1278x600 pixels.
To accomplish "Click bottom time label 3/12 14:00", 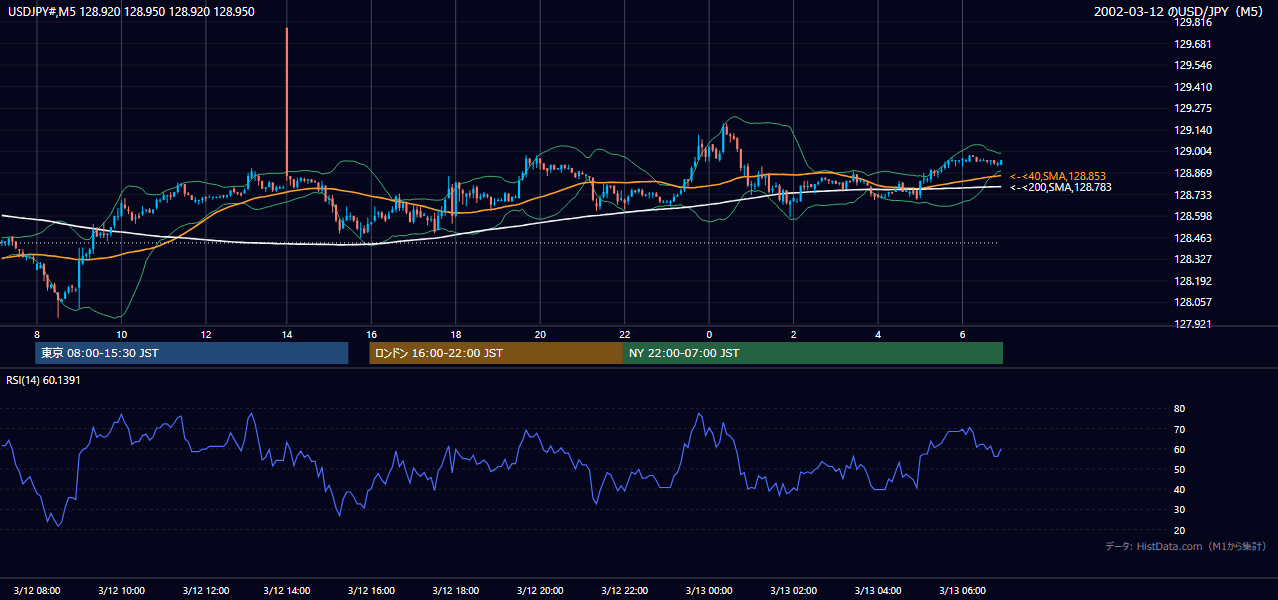I will (x=289, y=590).
